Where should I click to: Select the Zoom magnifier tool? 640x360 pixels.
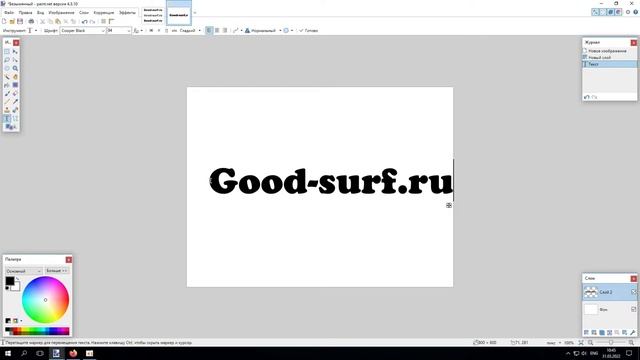click(15, 68)
